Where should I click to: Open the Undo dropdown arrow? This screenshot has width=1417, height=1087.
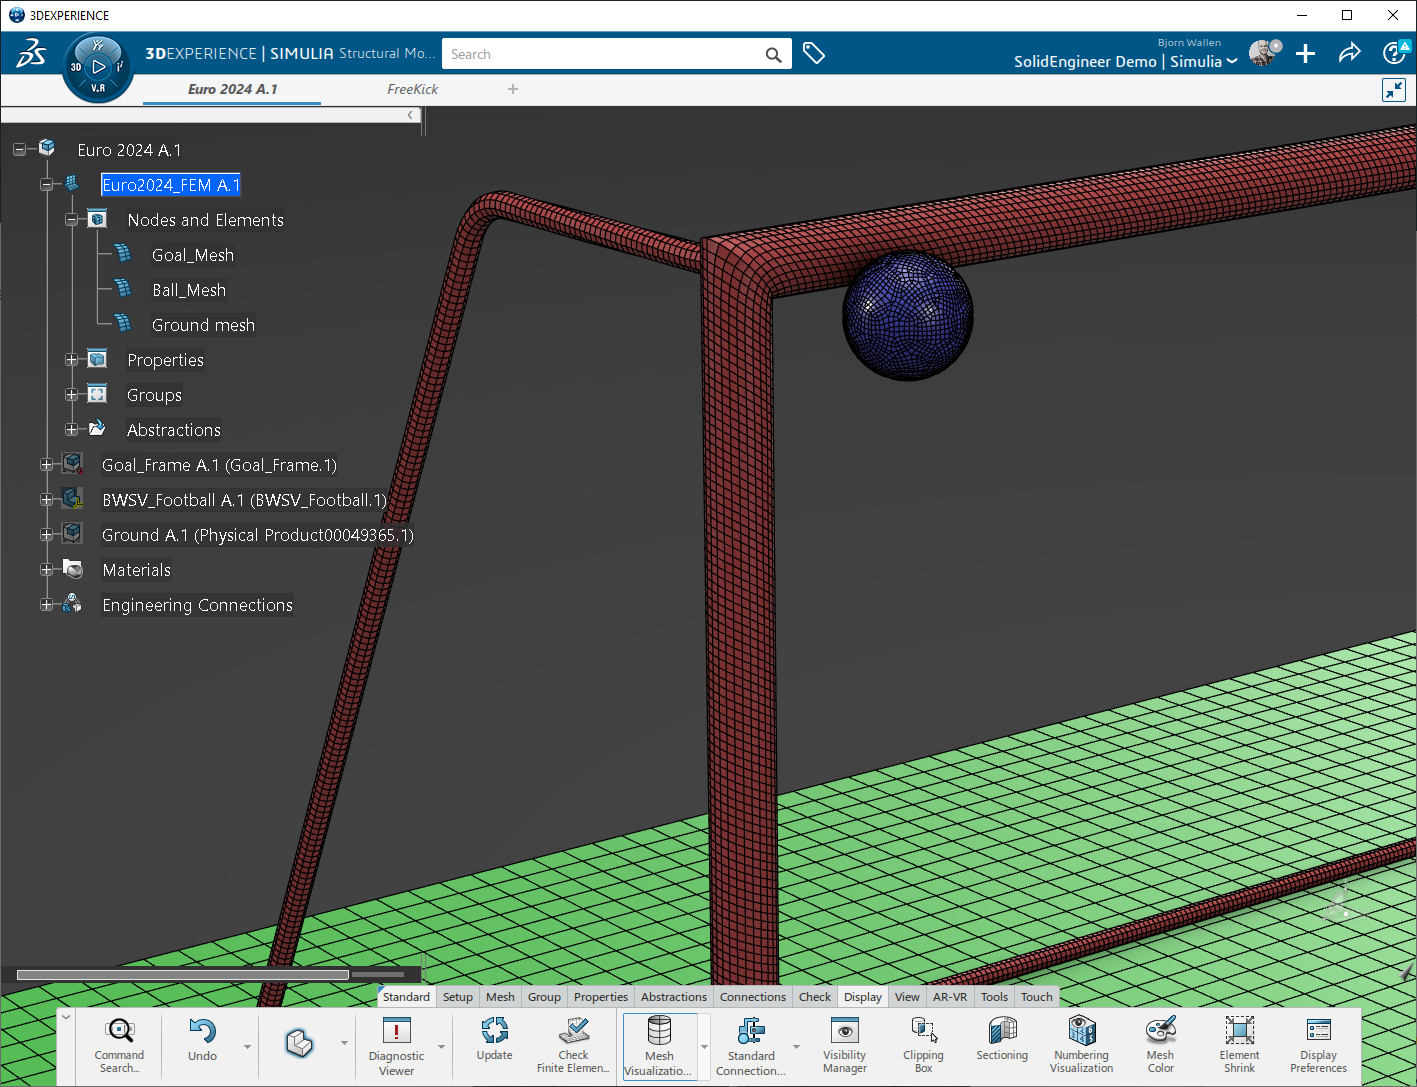pyautogui.click(x=247, y=1047)
